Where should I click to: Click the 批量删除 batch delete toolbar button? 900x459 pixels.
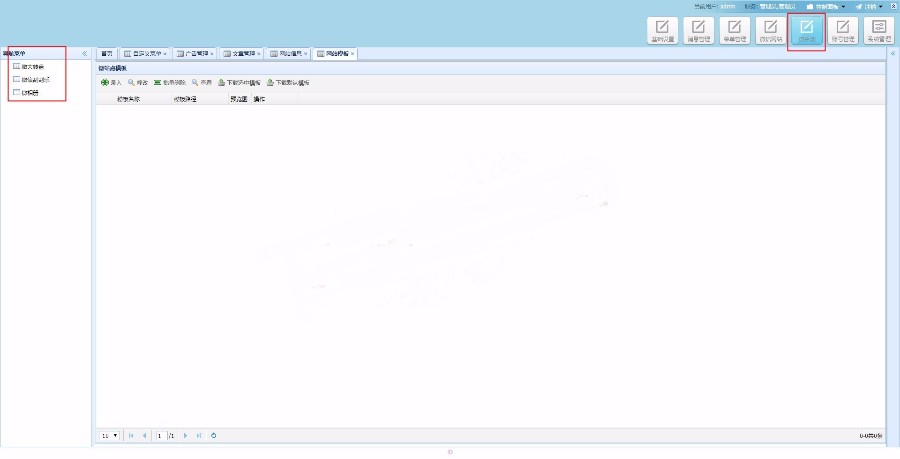170,83
